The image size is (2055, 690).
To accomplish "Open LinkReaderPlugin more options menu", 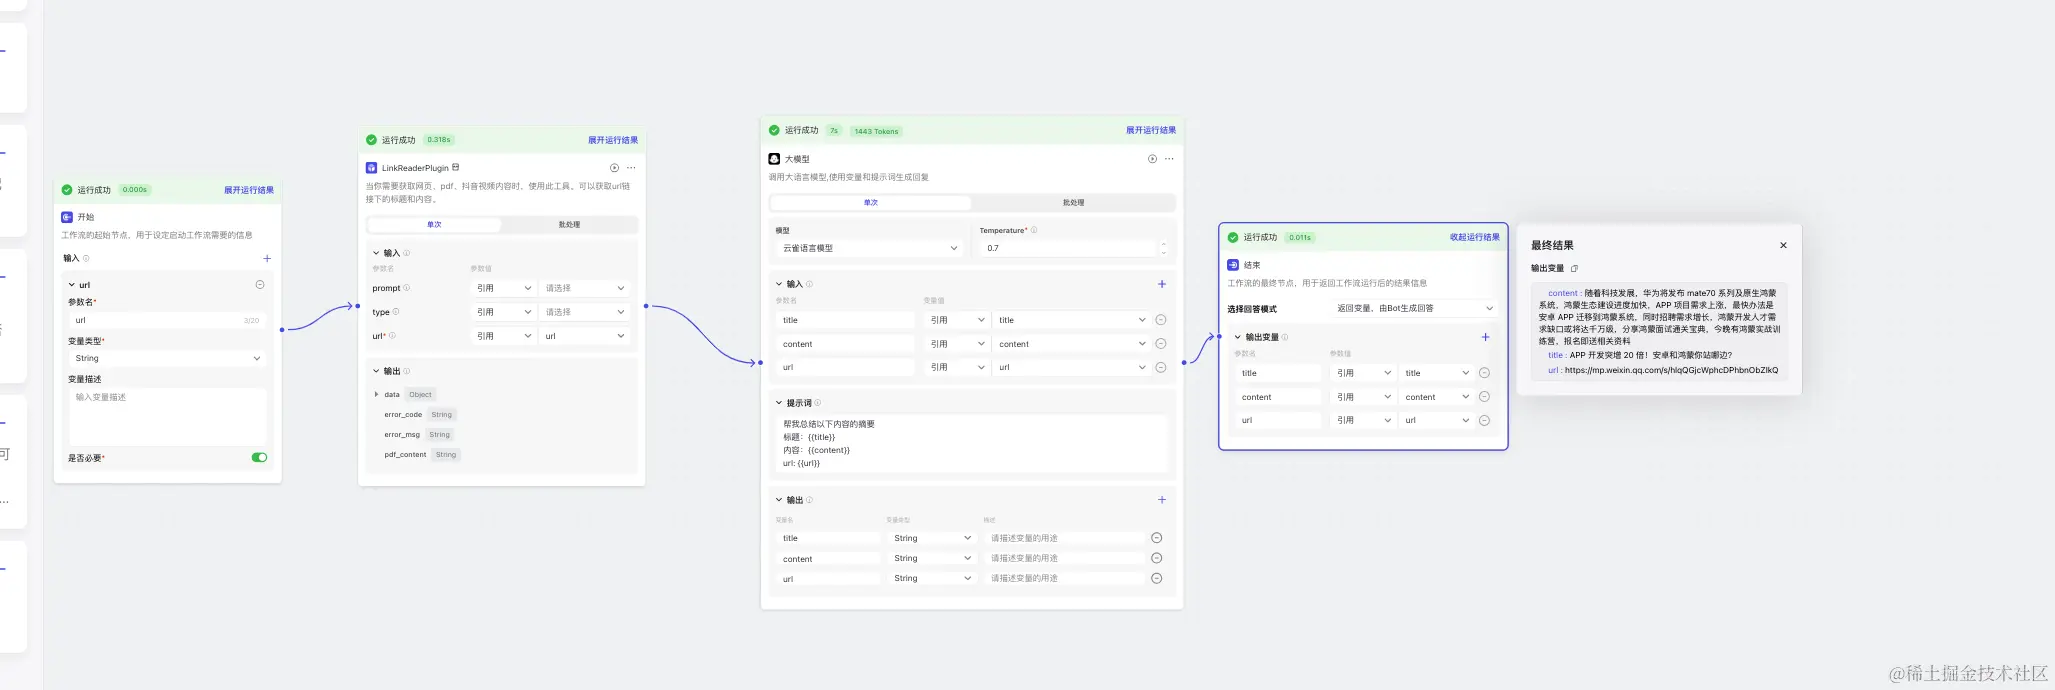I will click(x=631, y=168).
